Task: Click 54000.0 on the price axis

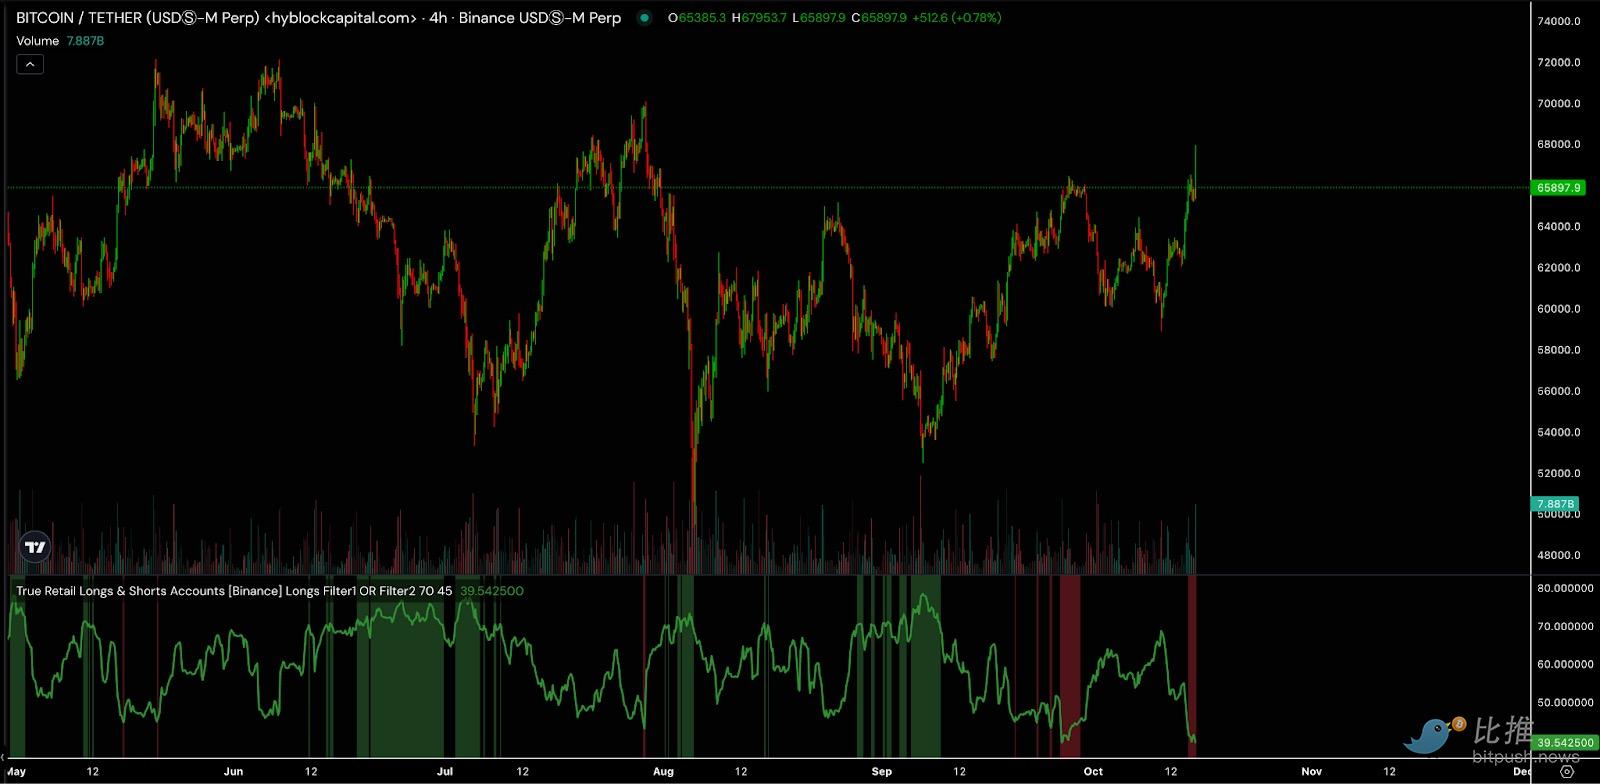Action: 1558,432
